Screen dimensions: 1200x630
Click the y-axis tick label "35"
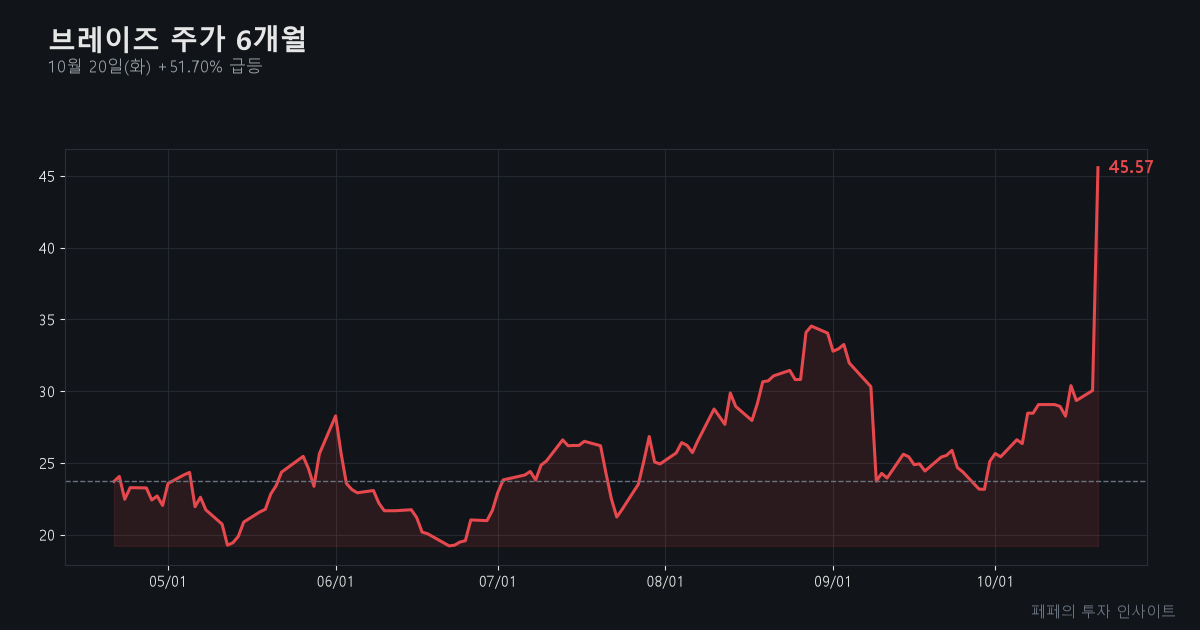[x=48, y=320]
